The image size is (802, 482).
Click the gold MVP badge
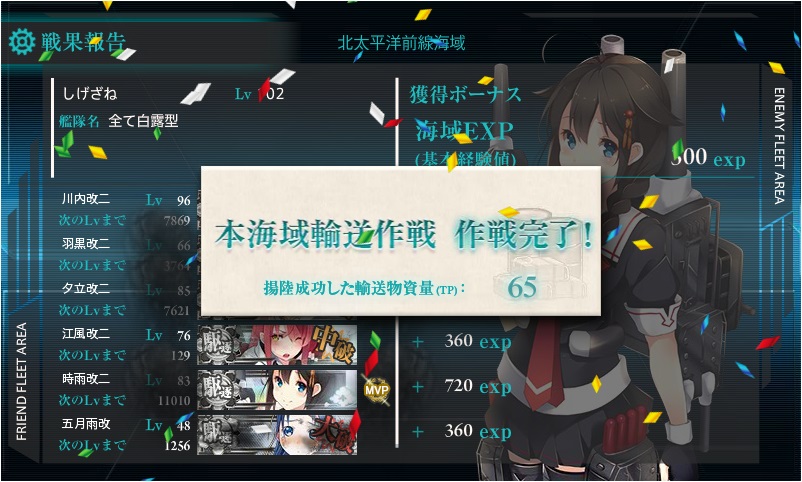376,390
